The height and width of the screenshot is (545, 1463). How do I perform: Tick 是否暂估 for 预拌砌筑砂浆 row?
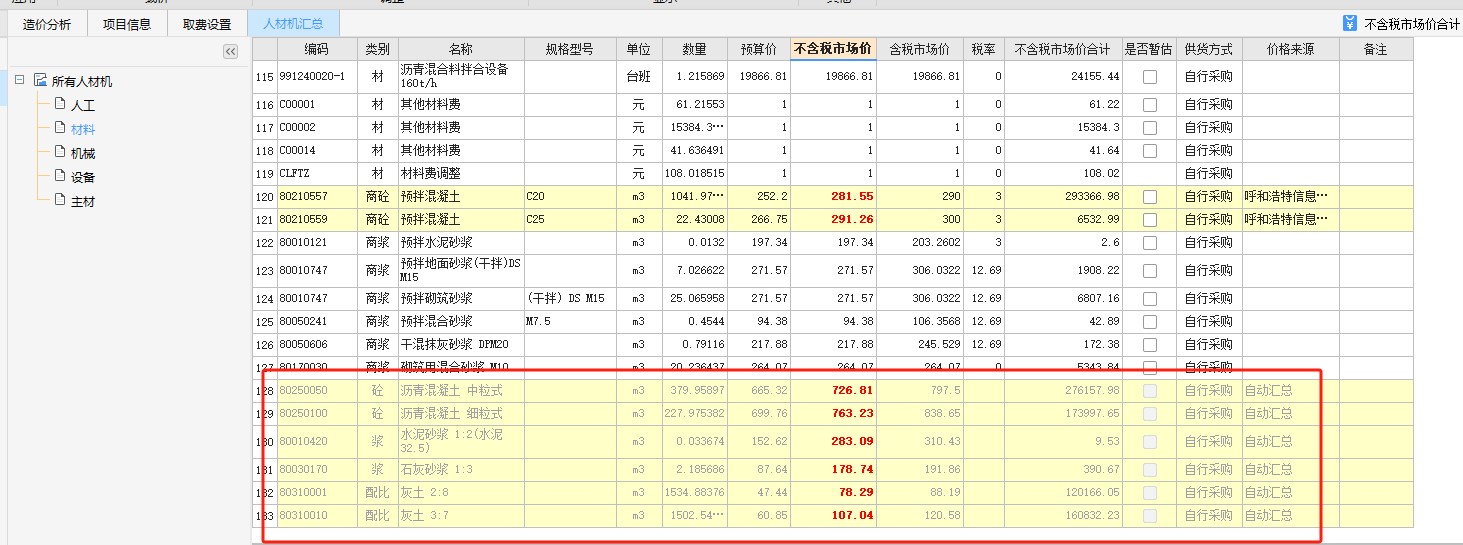(x=1150, y=299)
